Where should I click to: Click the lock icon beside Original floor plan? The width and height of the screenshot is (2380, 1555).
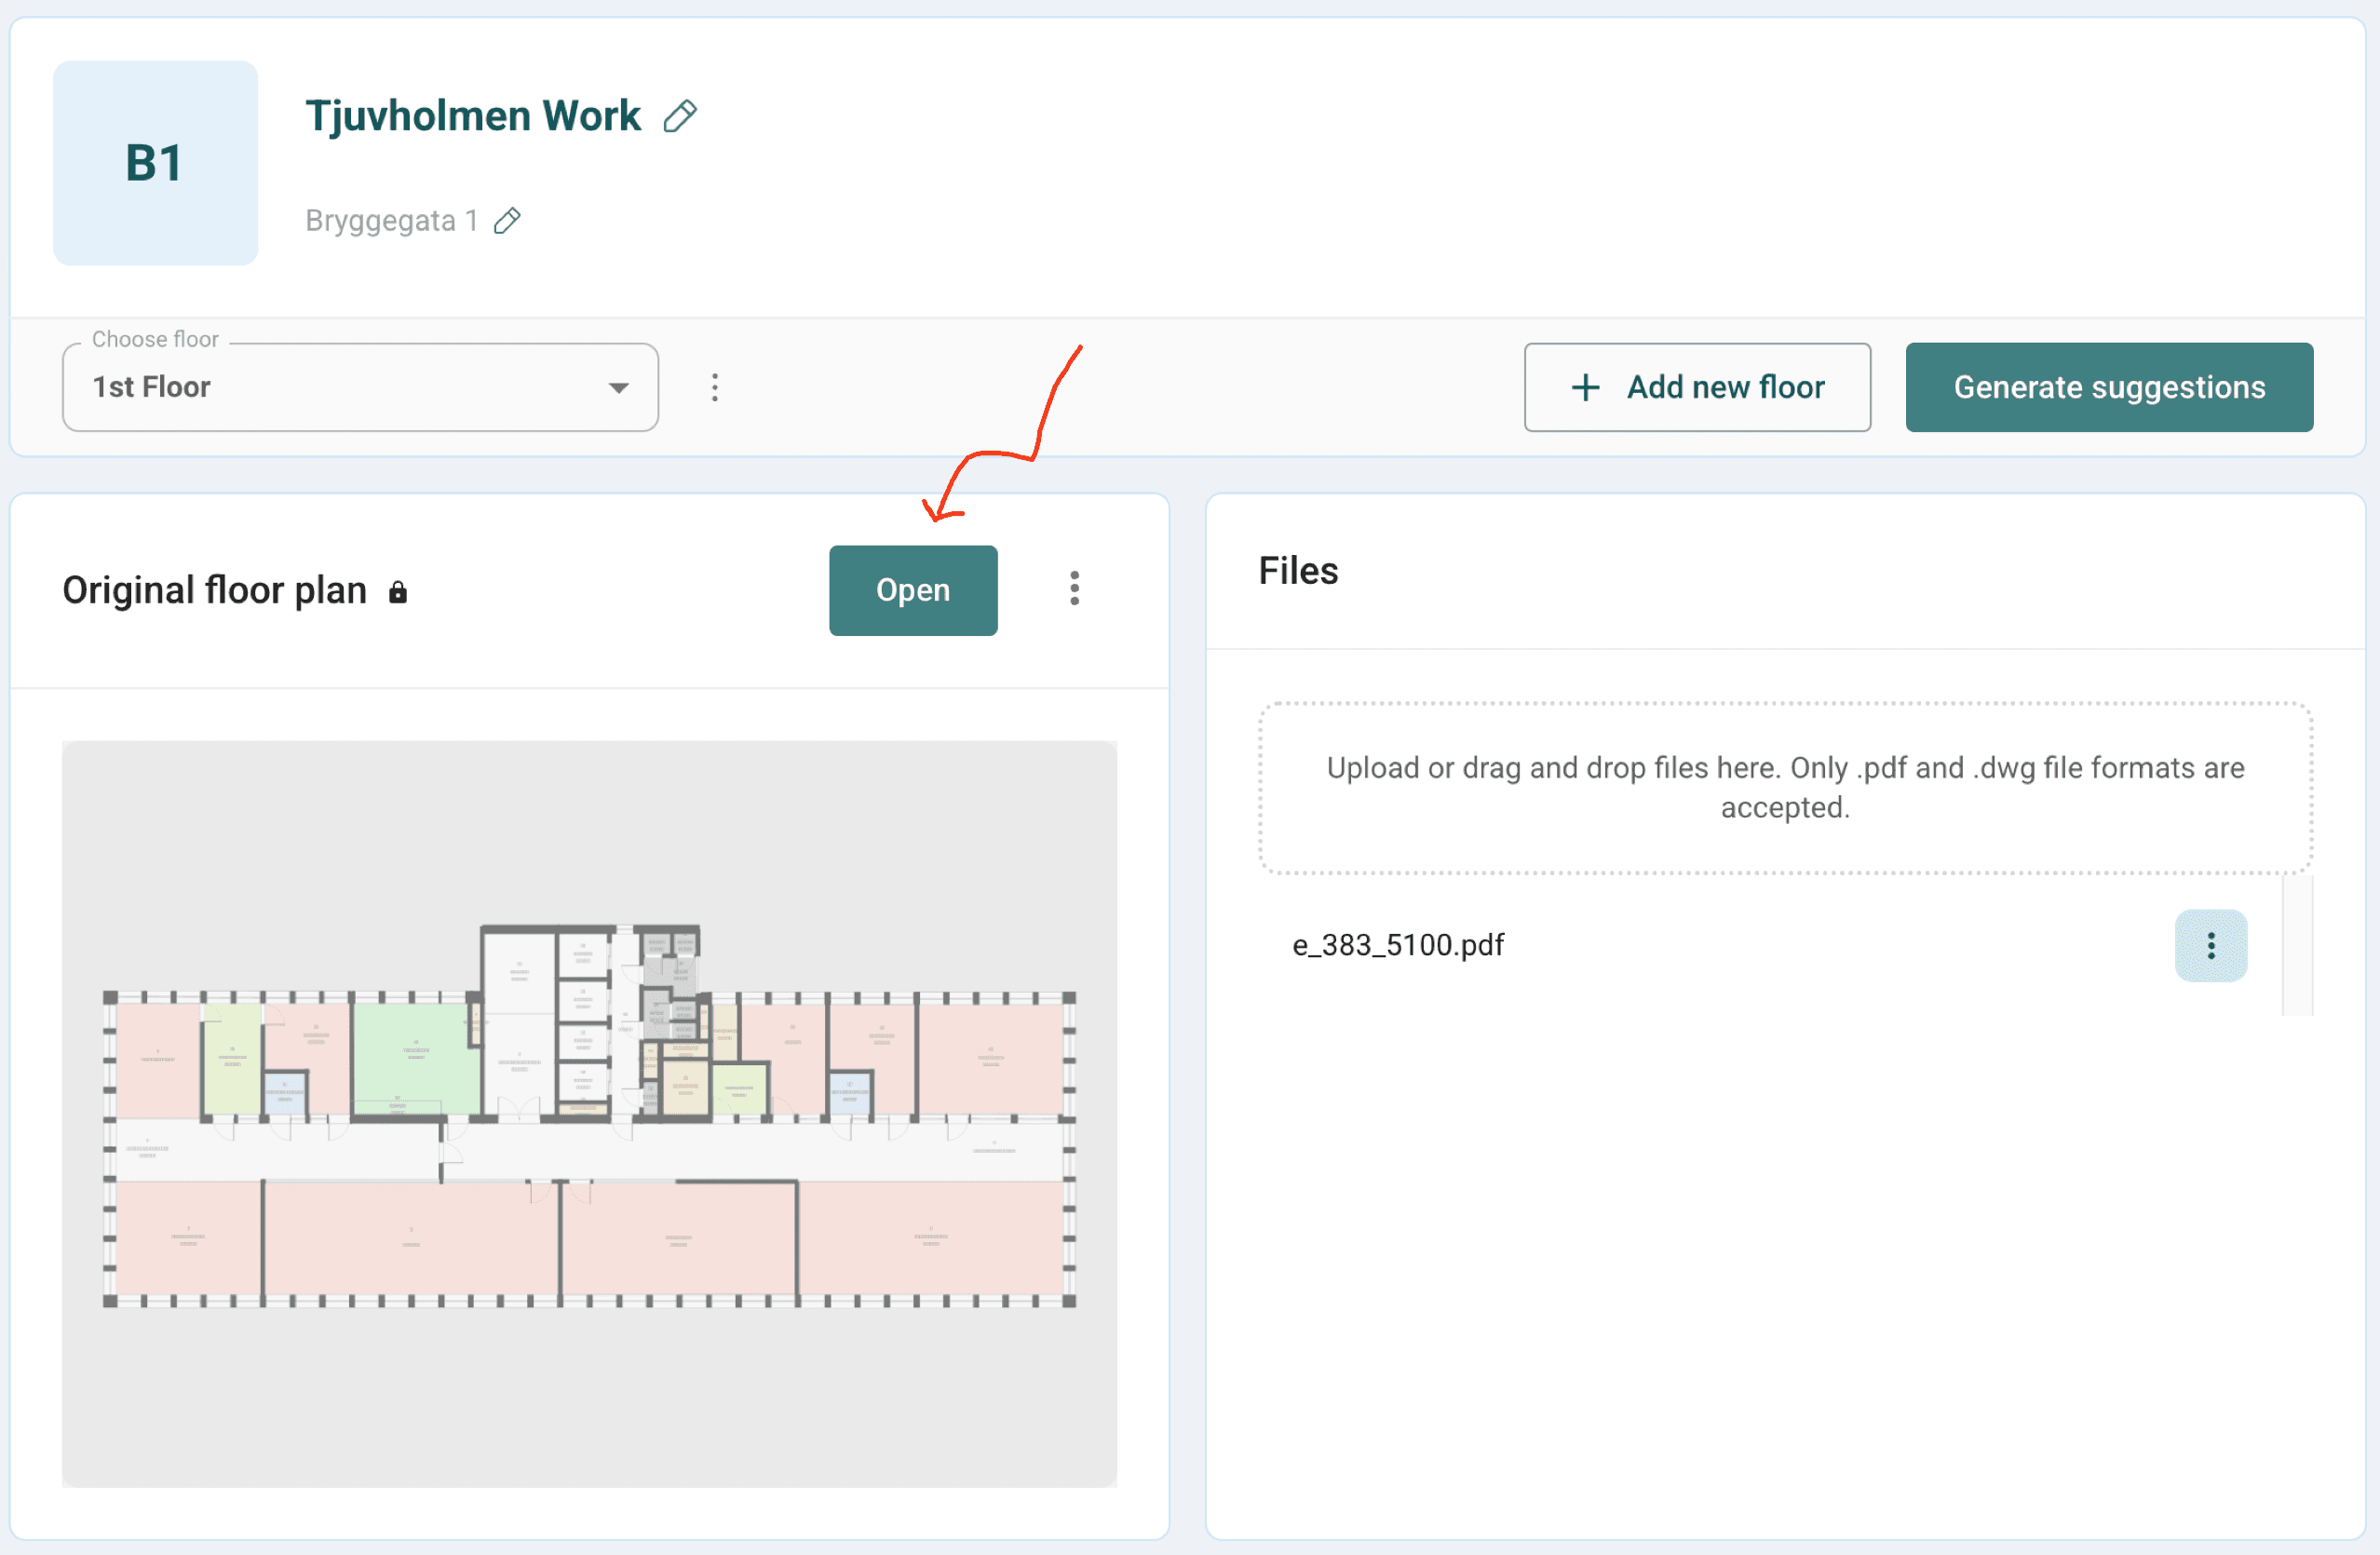point(398,592)
